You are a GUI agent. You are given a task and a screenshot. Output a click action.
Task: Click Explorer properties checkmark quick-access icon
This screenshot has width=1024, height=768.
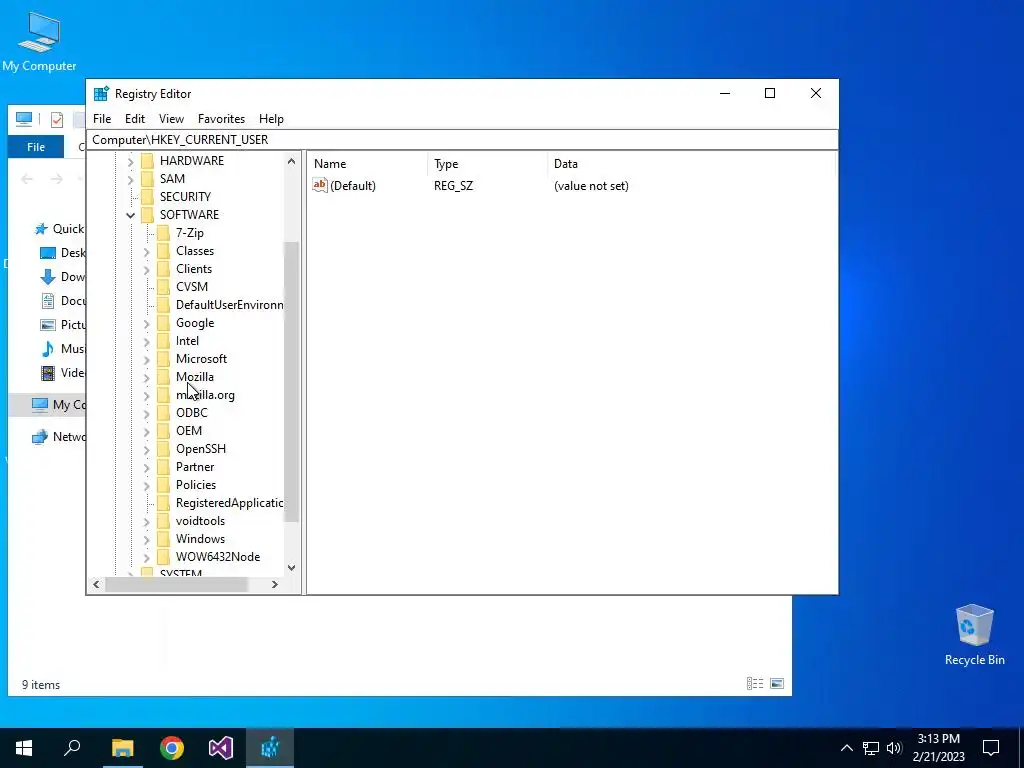57,120
